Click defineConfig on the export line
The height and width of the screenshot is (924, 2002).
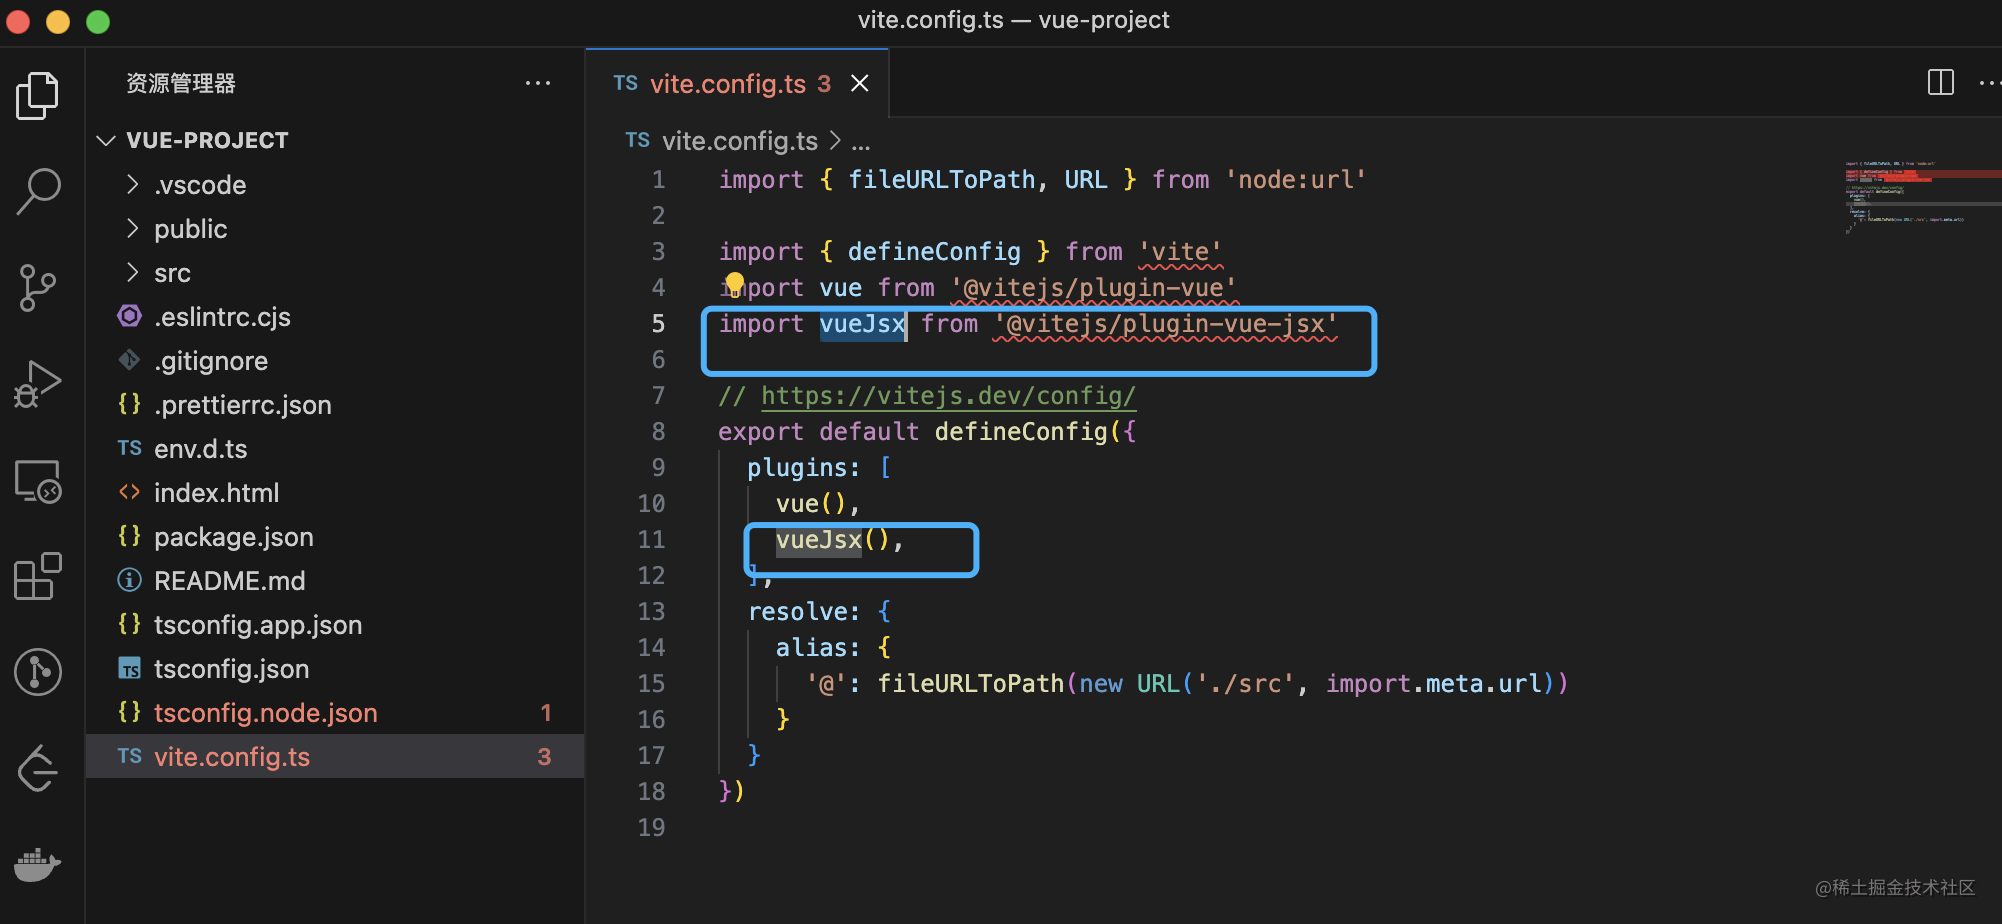pos(1021,432)
